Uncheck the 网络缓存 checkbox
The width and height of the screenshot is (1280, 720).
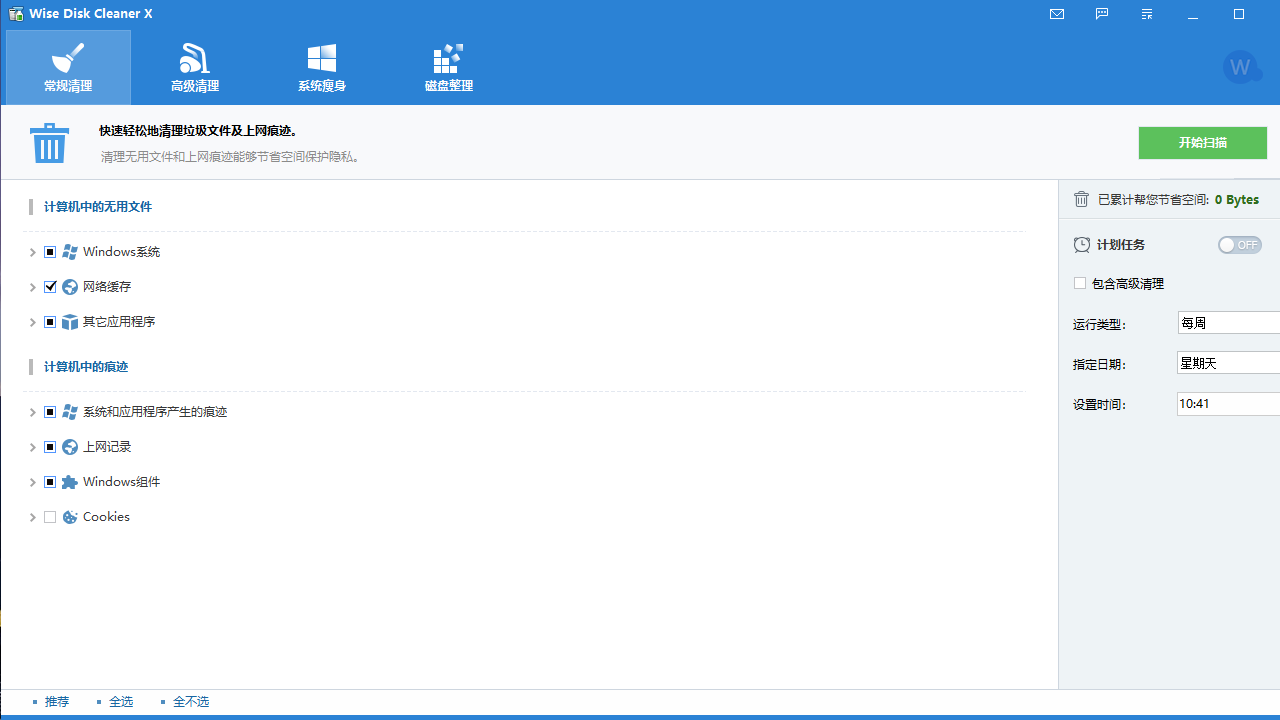point(50,287)
